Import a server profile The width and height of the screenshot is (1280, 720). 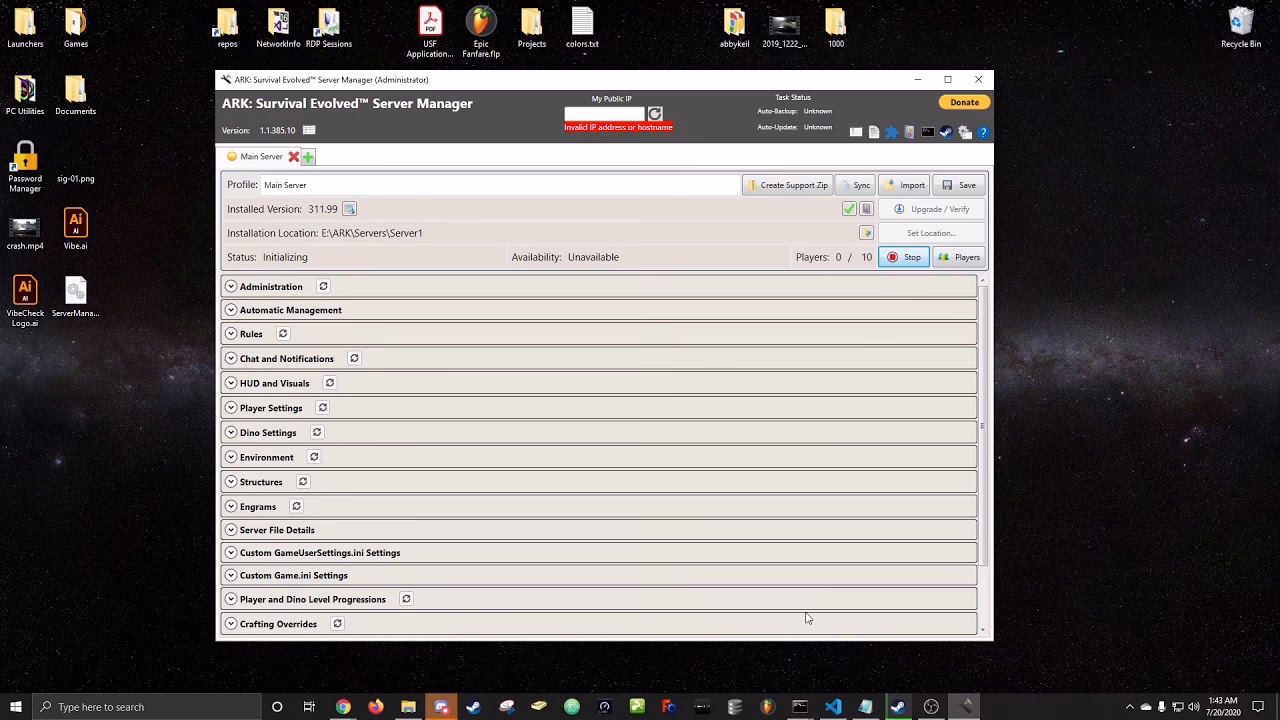point(904,185)
